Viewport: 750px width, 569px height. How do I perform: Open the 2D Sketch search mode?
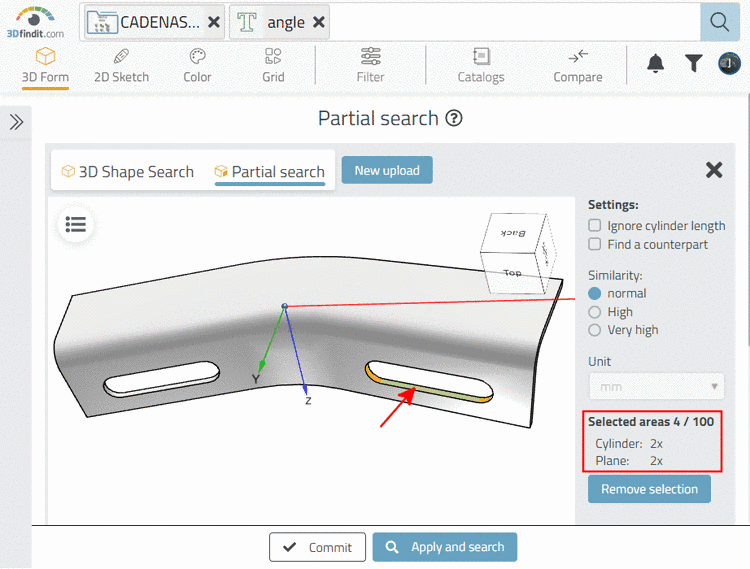[121, 66]
